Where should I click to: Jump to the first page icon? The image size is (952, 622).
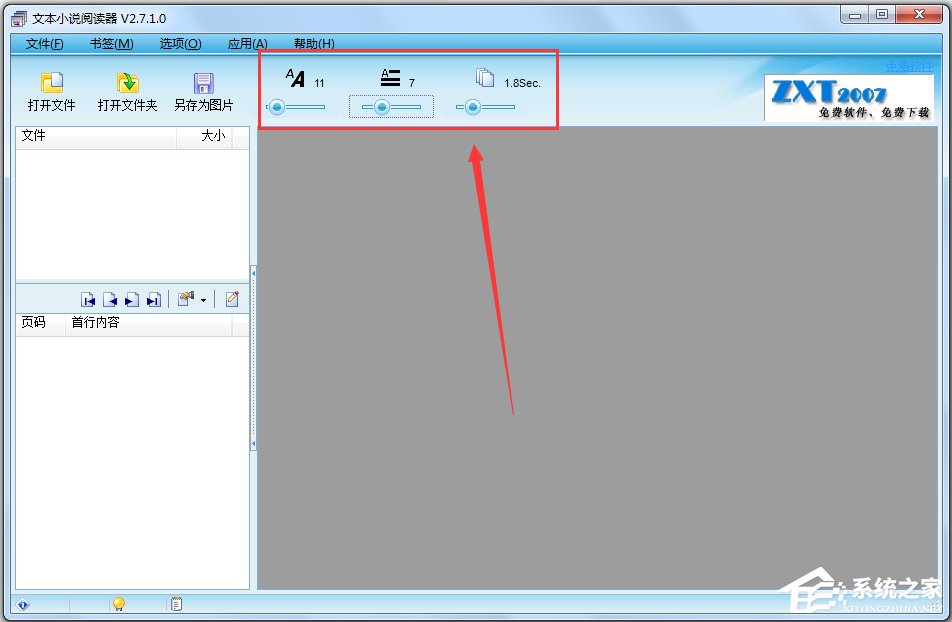coord(89,298)
